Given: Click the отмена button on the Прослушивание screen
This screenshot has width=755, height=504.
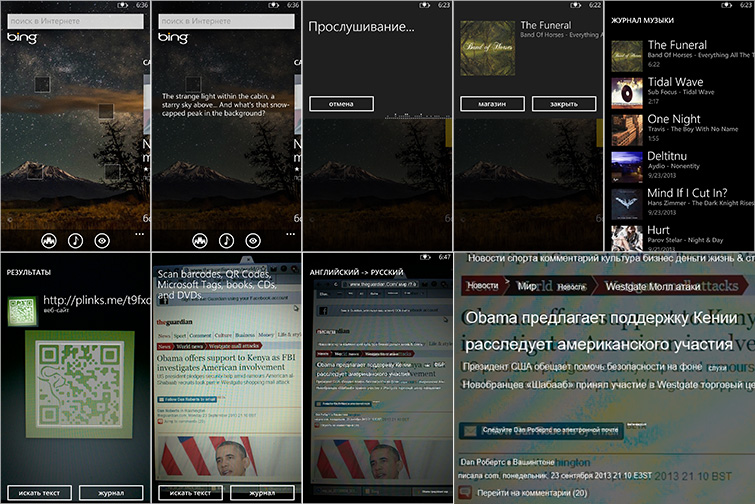Looking at the screenshot, I should pyautogui.click(x=341, y=104).
